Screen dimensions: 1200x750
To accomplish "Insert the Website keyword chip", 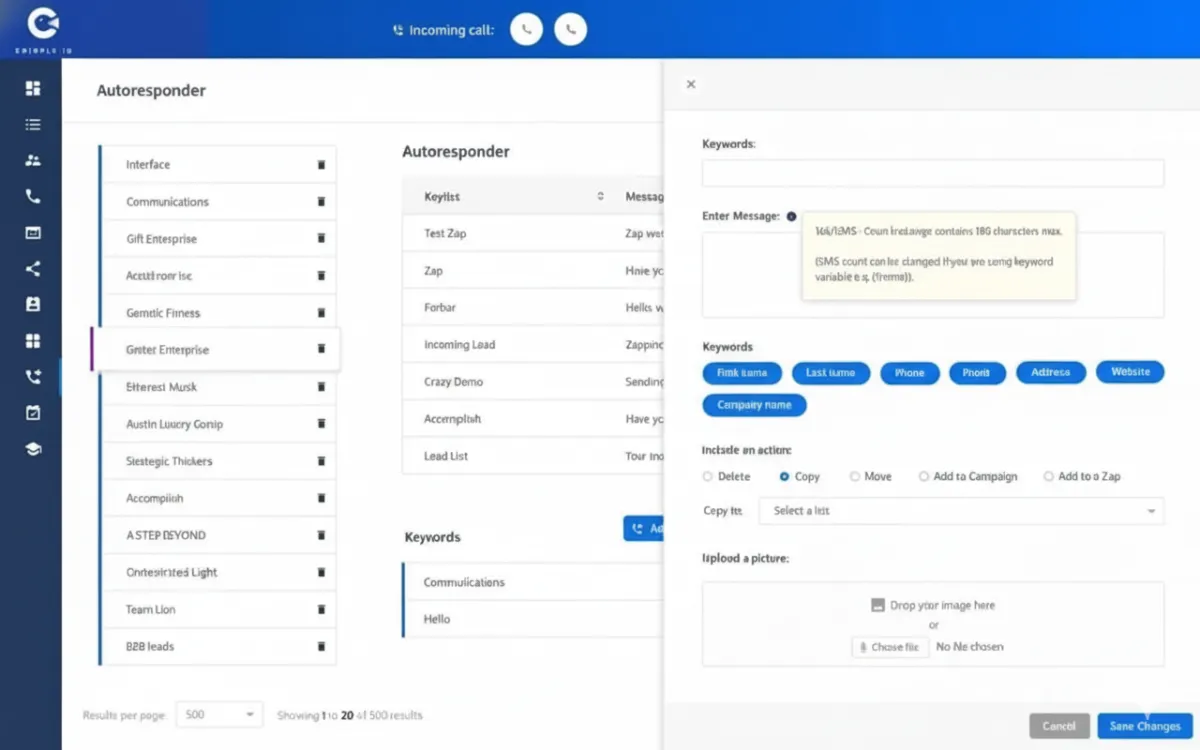I will [1130, 372].
